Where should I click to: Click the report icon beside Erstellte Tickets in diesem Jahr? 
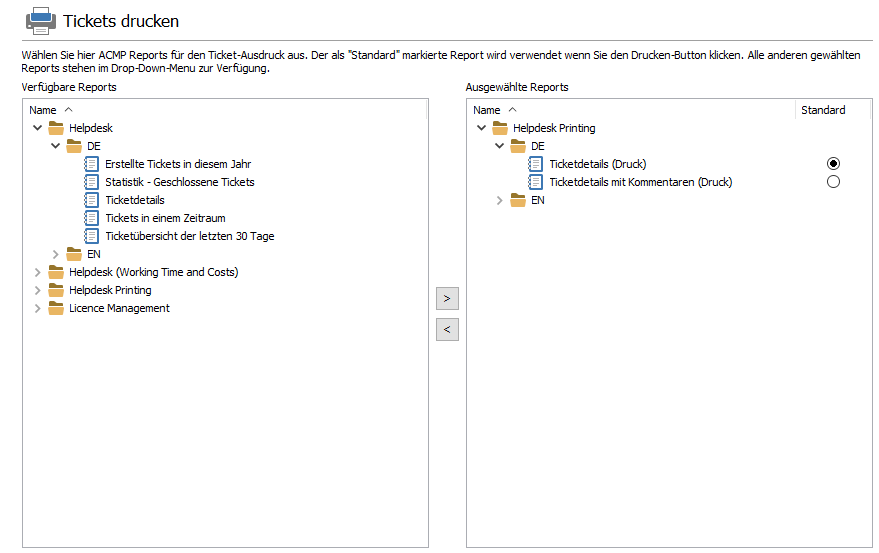(x=92, y=164)
